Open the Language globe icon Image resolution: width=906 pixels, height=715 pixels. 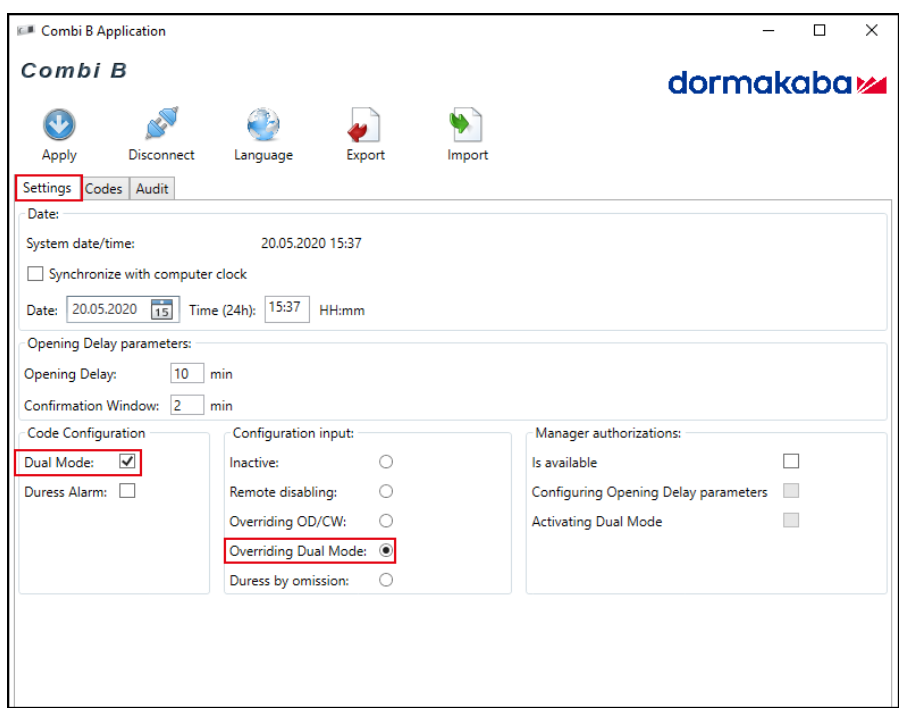pos(263,125)
